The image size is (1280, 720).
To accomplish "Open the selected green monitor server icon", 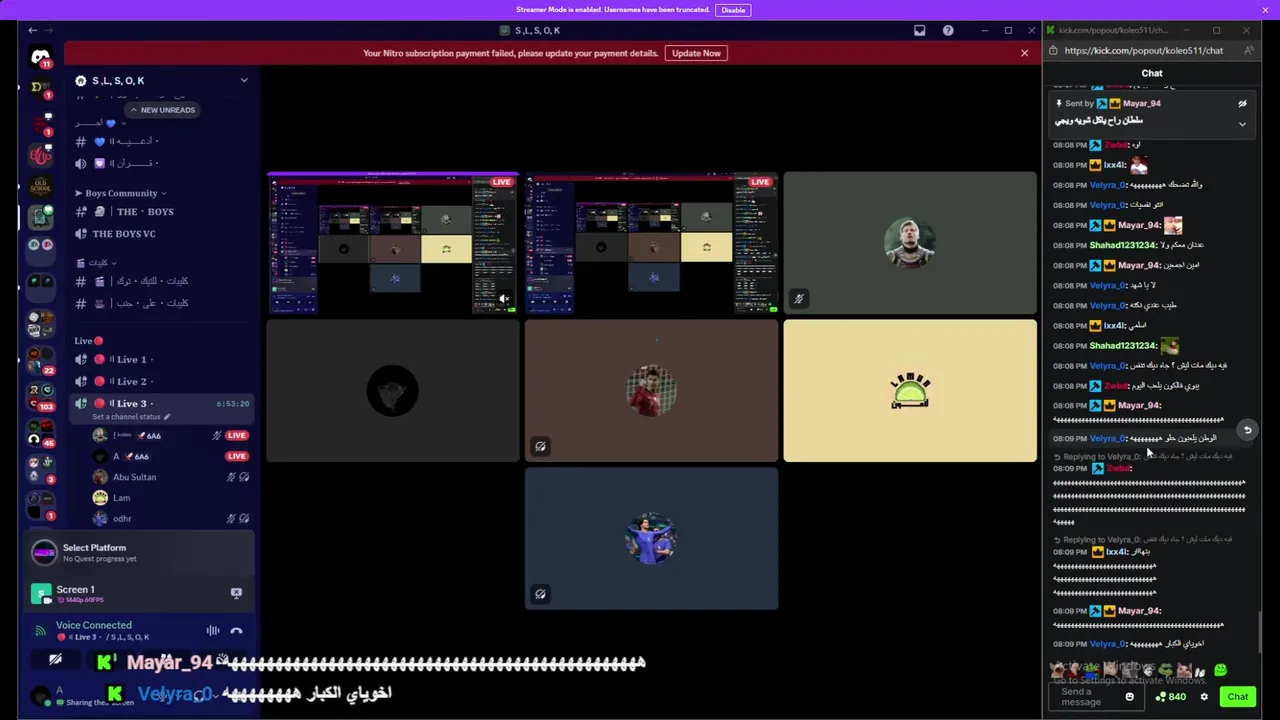I will coord(40,216).
